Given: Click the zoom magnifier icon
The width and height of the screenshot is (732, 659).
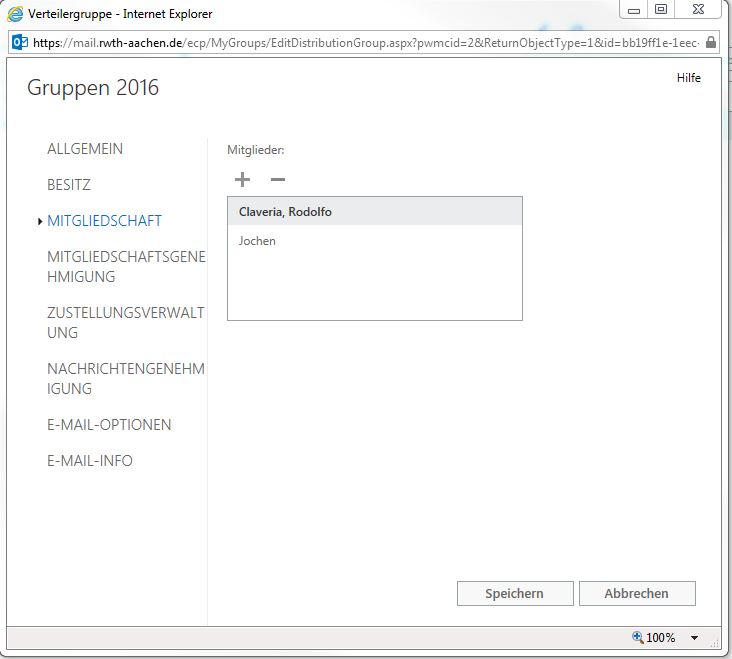Looking at the screenshot, I should coord(637,637).
